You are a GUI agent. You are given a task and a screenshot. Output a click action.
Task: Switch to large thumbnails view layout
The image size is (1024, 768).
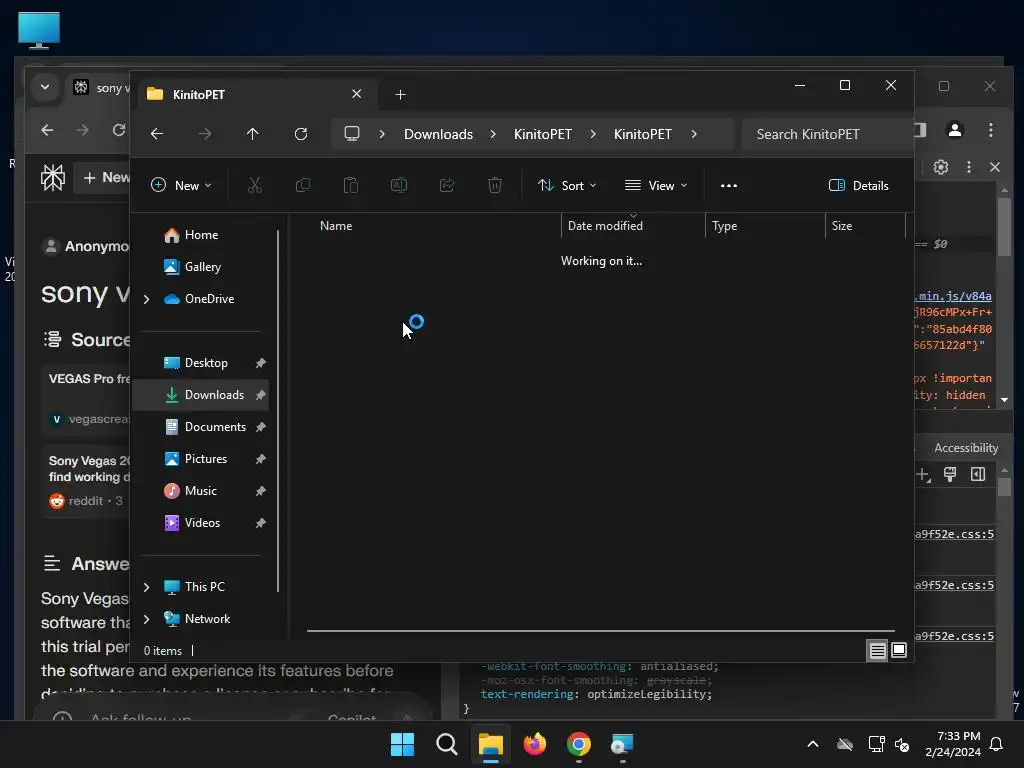[x=899, y=650]
